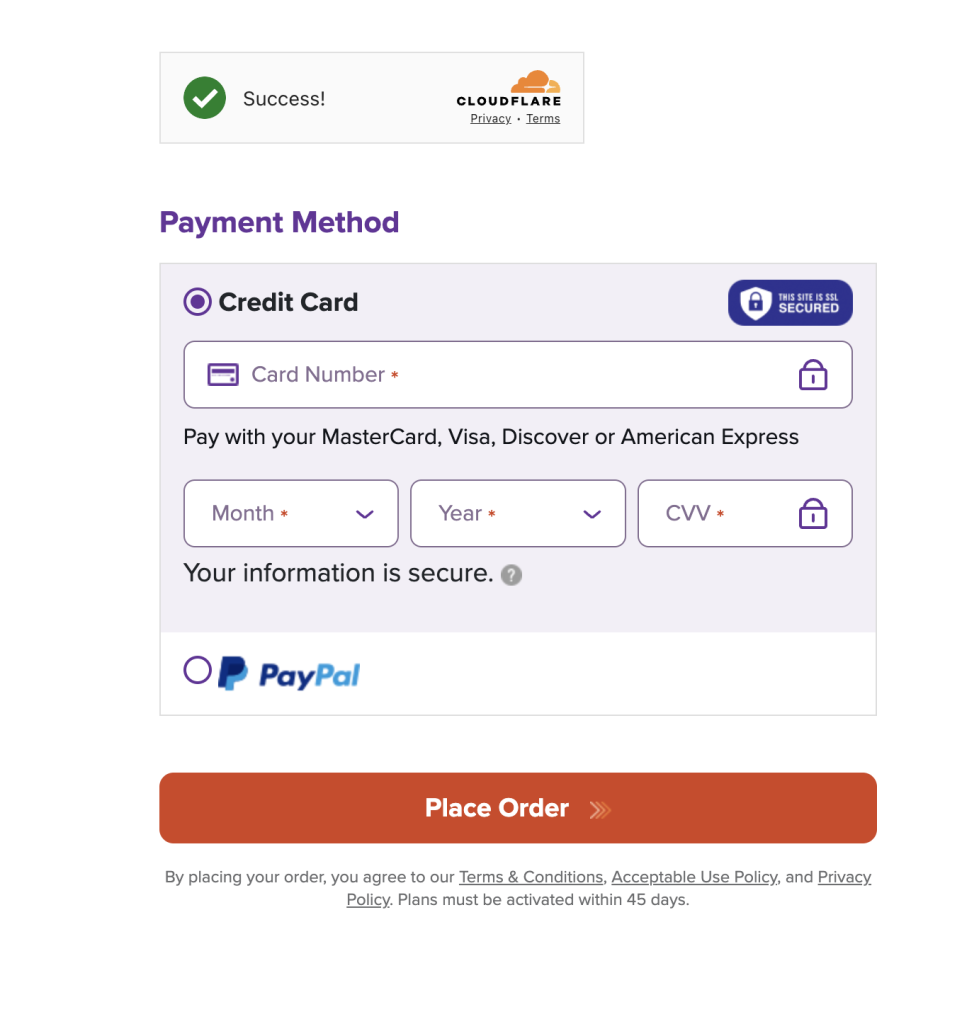Open the Month expiration dropdown
This screenshot has width=962, height=1024.
(291, 513)
